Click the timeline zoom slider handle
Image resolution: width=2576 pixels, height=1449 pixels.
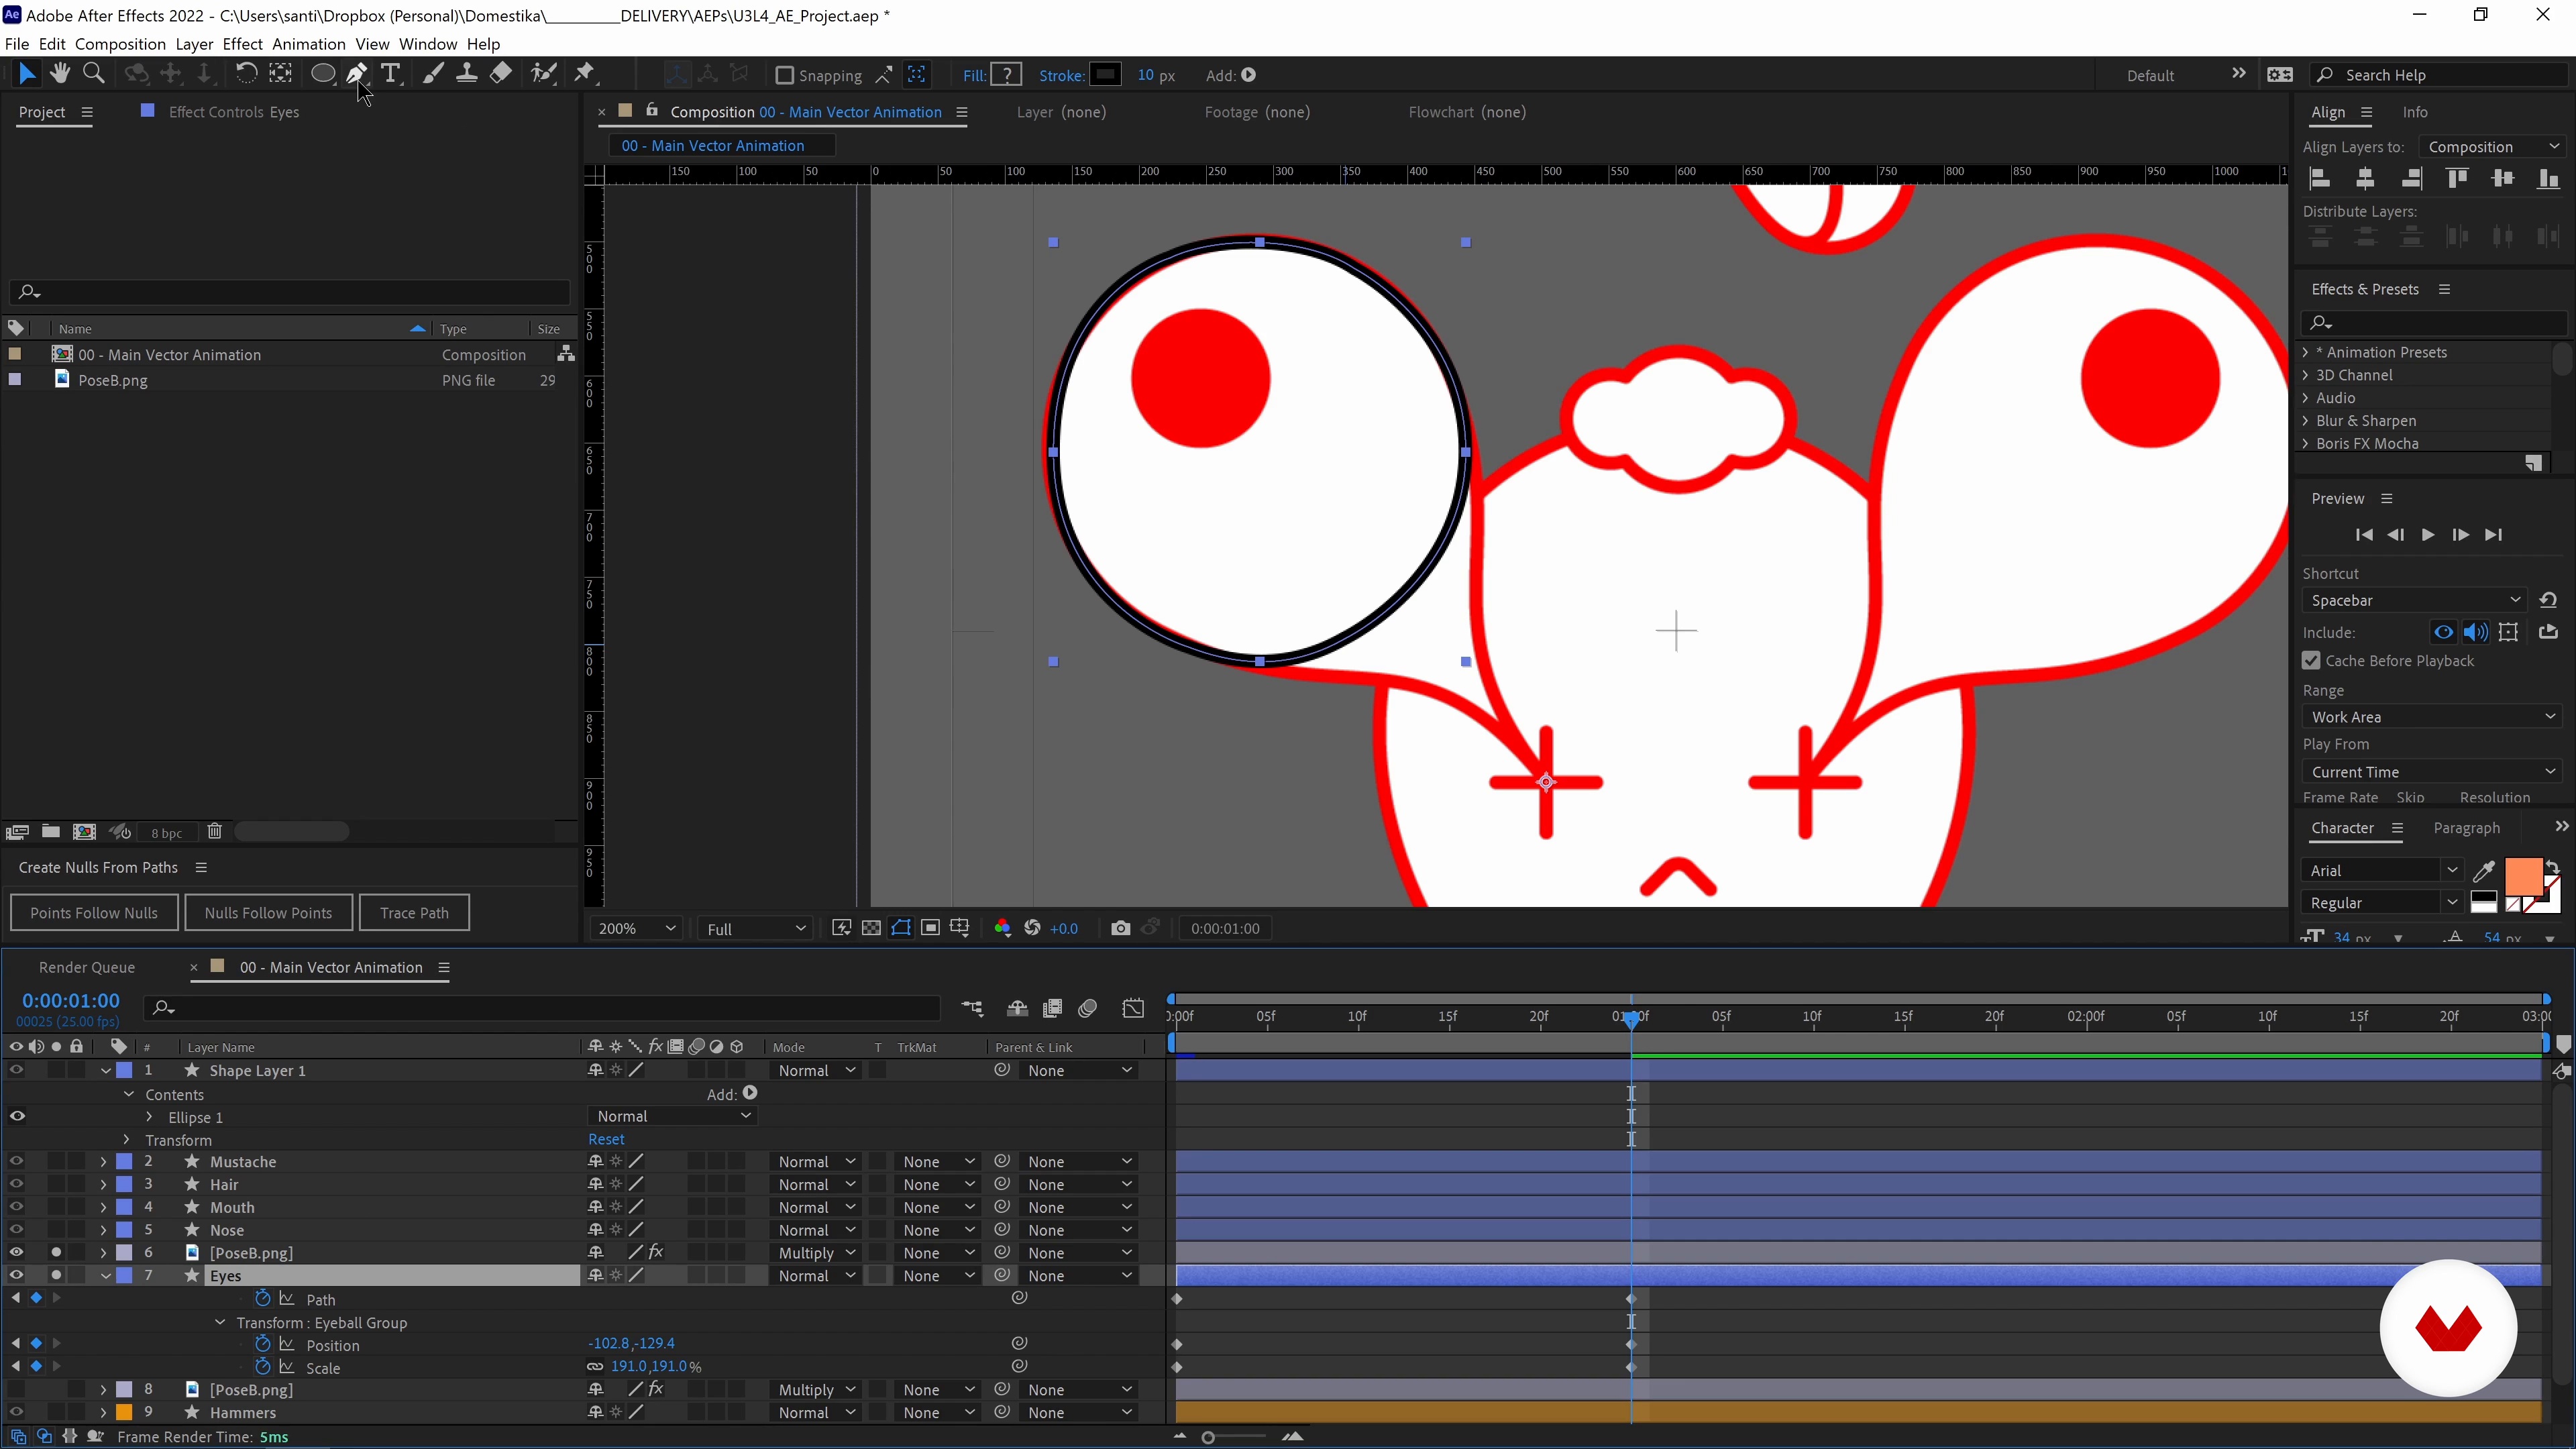coord(1208,1437)
